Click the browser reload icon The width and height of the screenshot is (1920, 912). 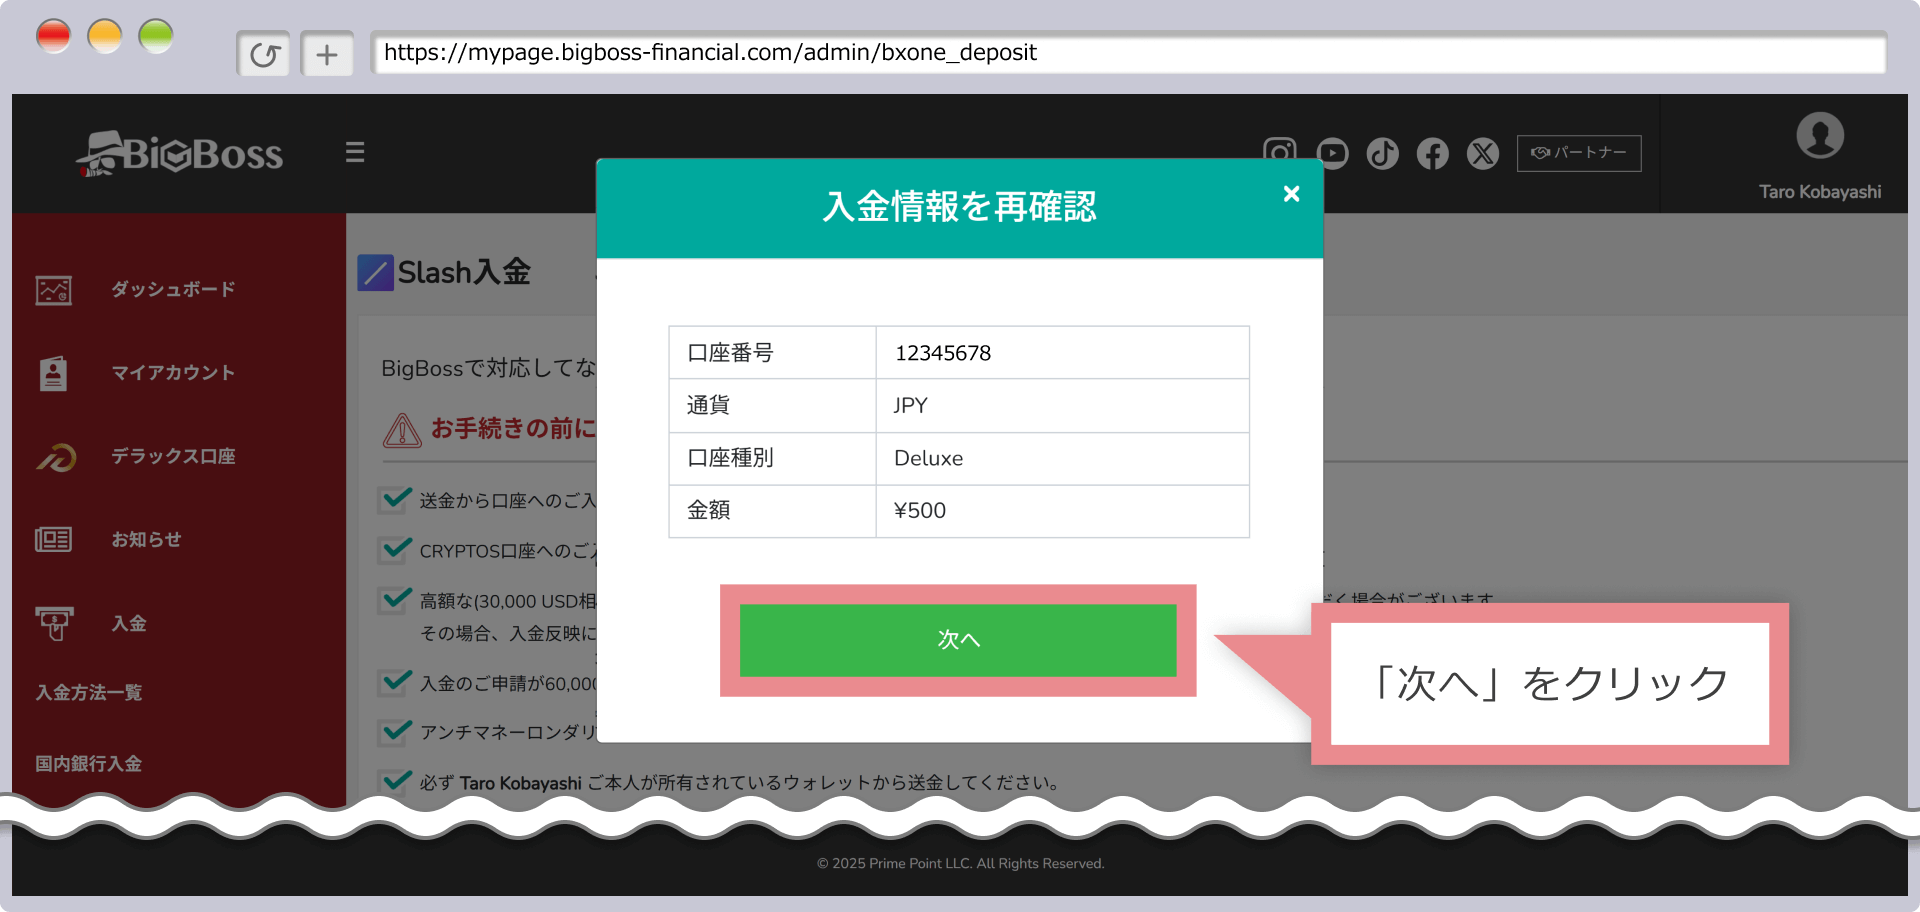(264, 54)
